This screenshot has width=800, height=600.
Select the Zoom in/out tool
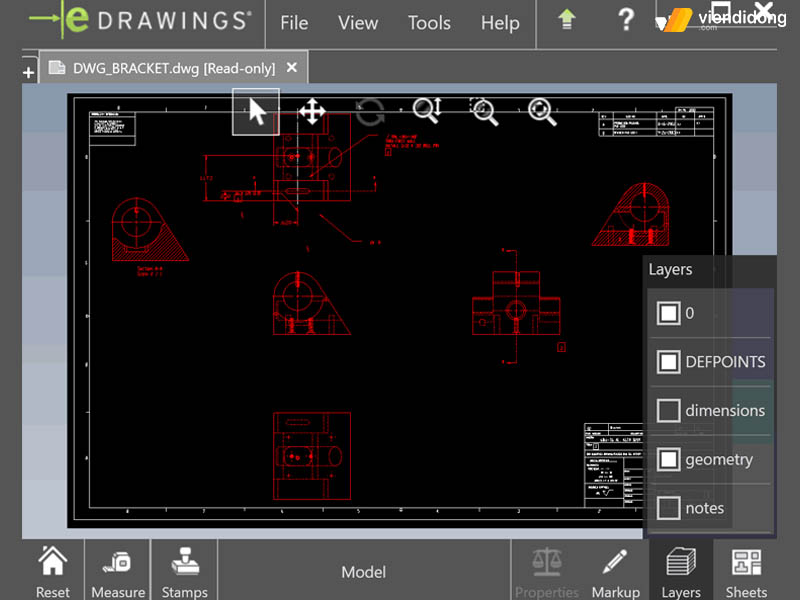click(x=427, y=111)
